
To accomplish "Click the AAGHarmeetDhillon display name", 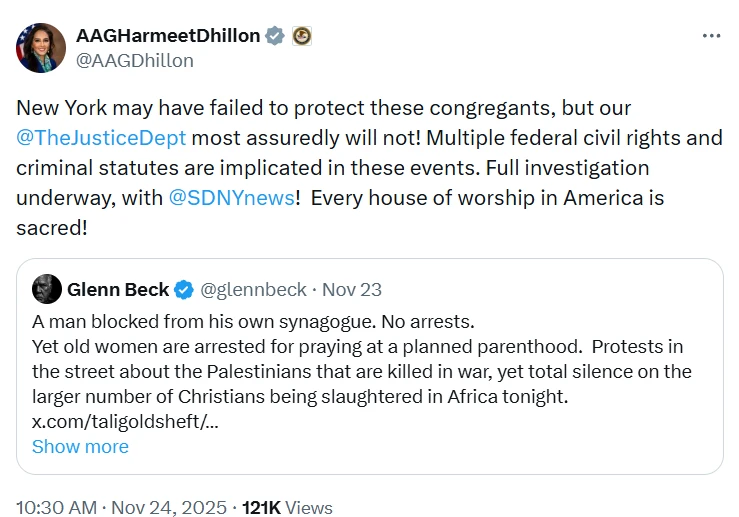I will (168, 36).
